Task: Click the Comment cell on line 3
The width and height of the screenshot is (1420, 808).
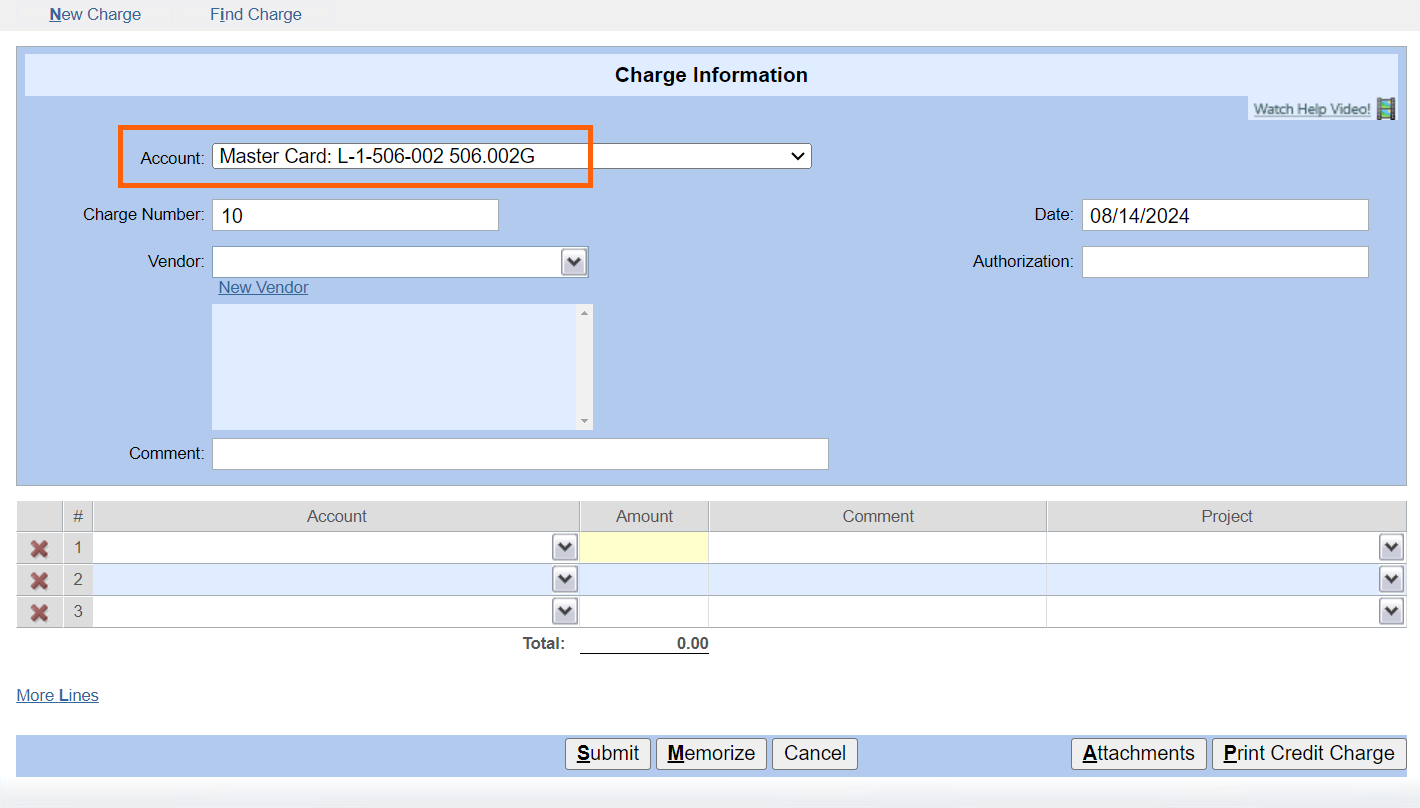Action: 877,612
